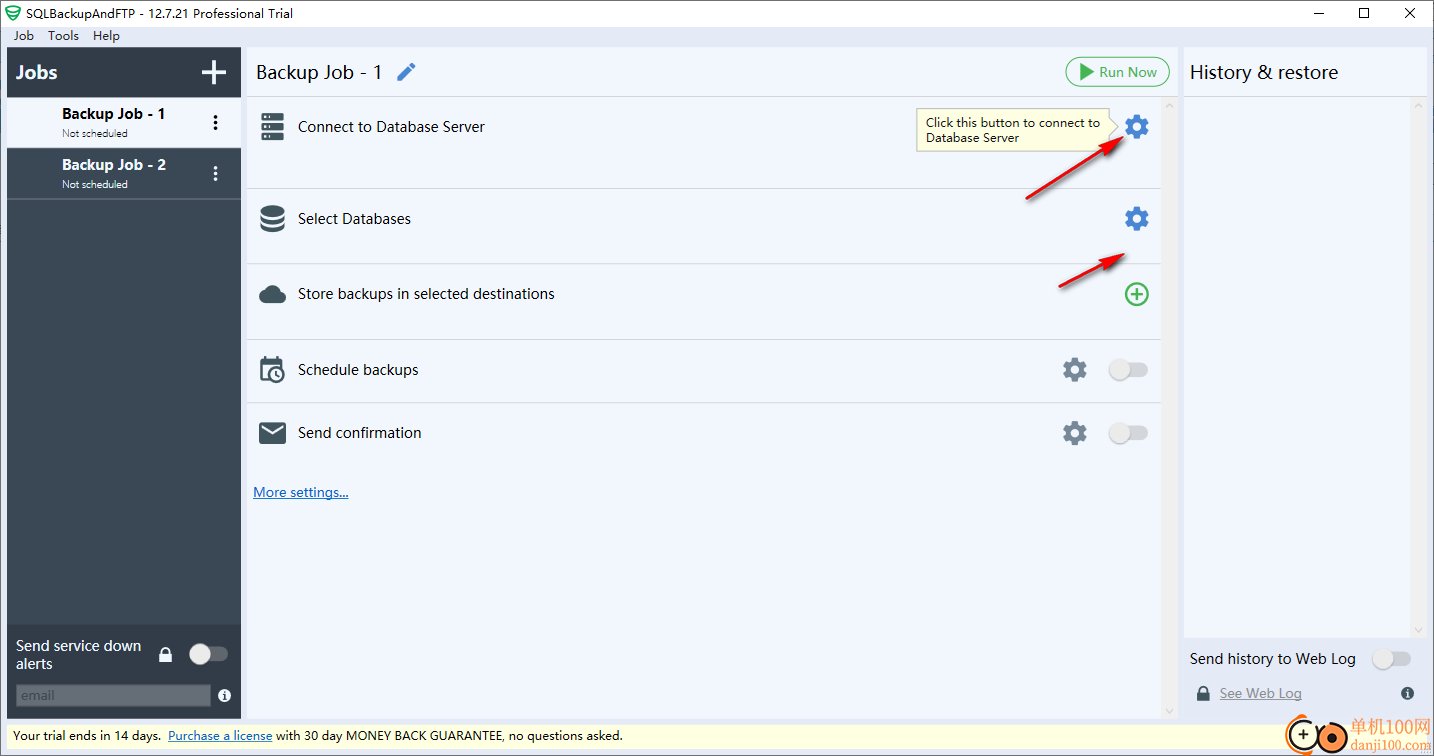The image size is (1434, 756).
Task: Maximize the SQLBackupAndFTP window
Action: 1364,14
